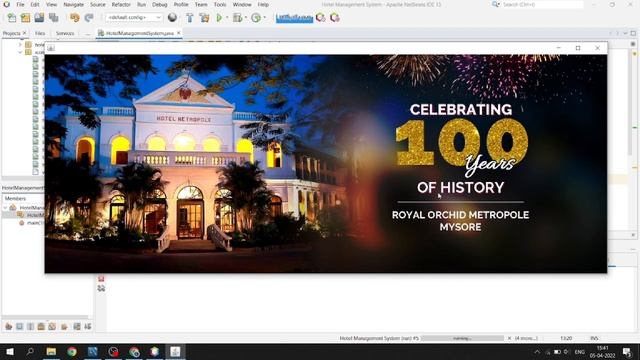Open the Profile Project dropdown arrow

(x=264, y=18)
